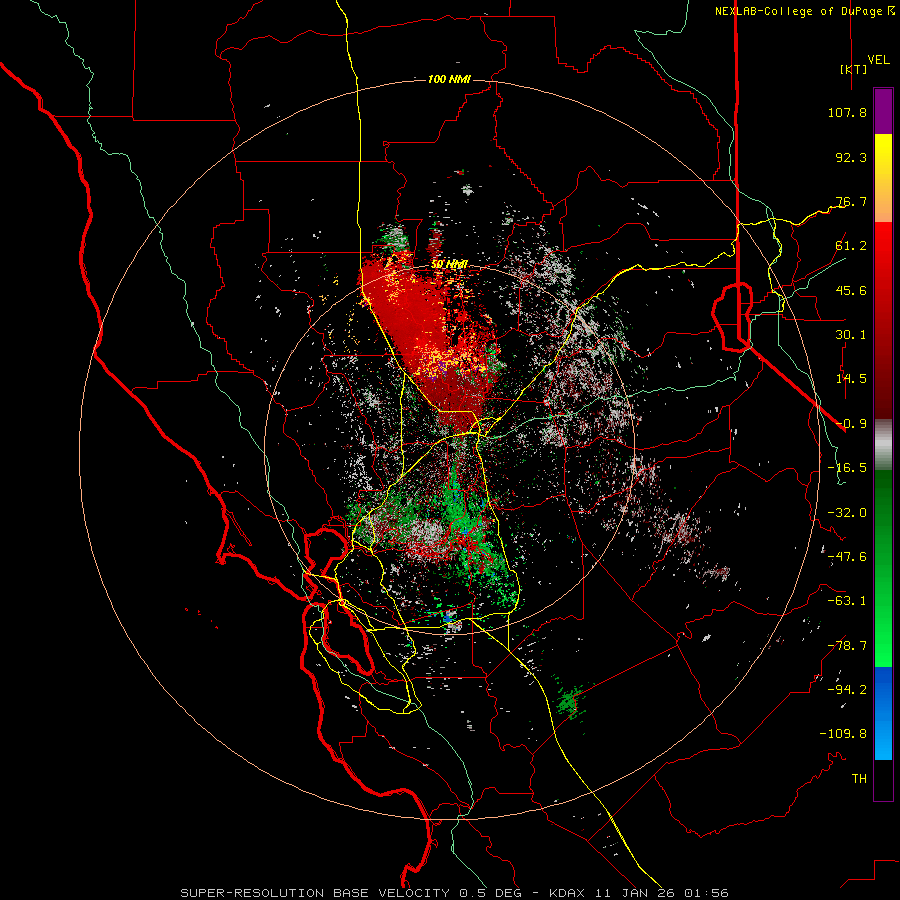Click the gray near-zero segment of color bar

[883, 445]
